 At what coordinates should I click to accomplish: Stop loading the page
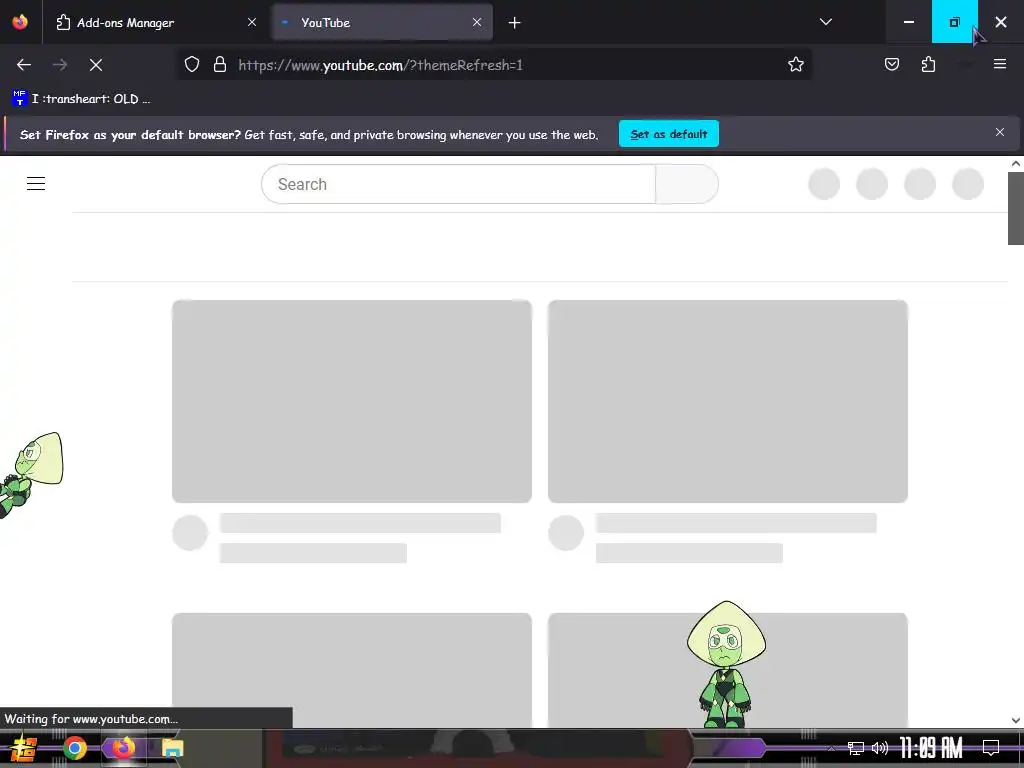click(96, 65)
